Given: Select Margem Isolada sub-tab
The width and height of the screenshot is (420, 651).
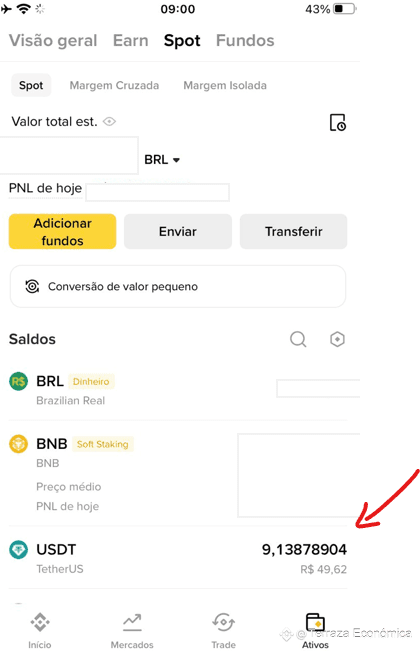Looking at the screenshot, I should click(225, 86).
